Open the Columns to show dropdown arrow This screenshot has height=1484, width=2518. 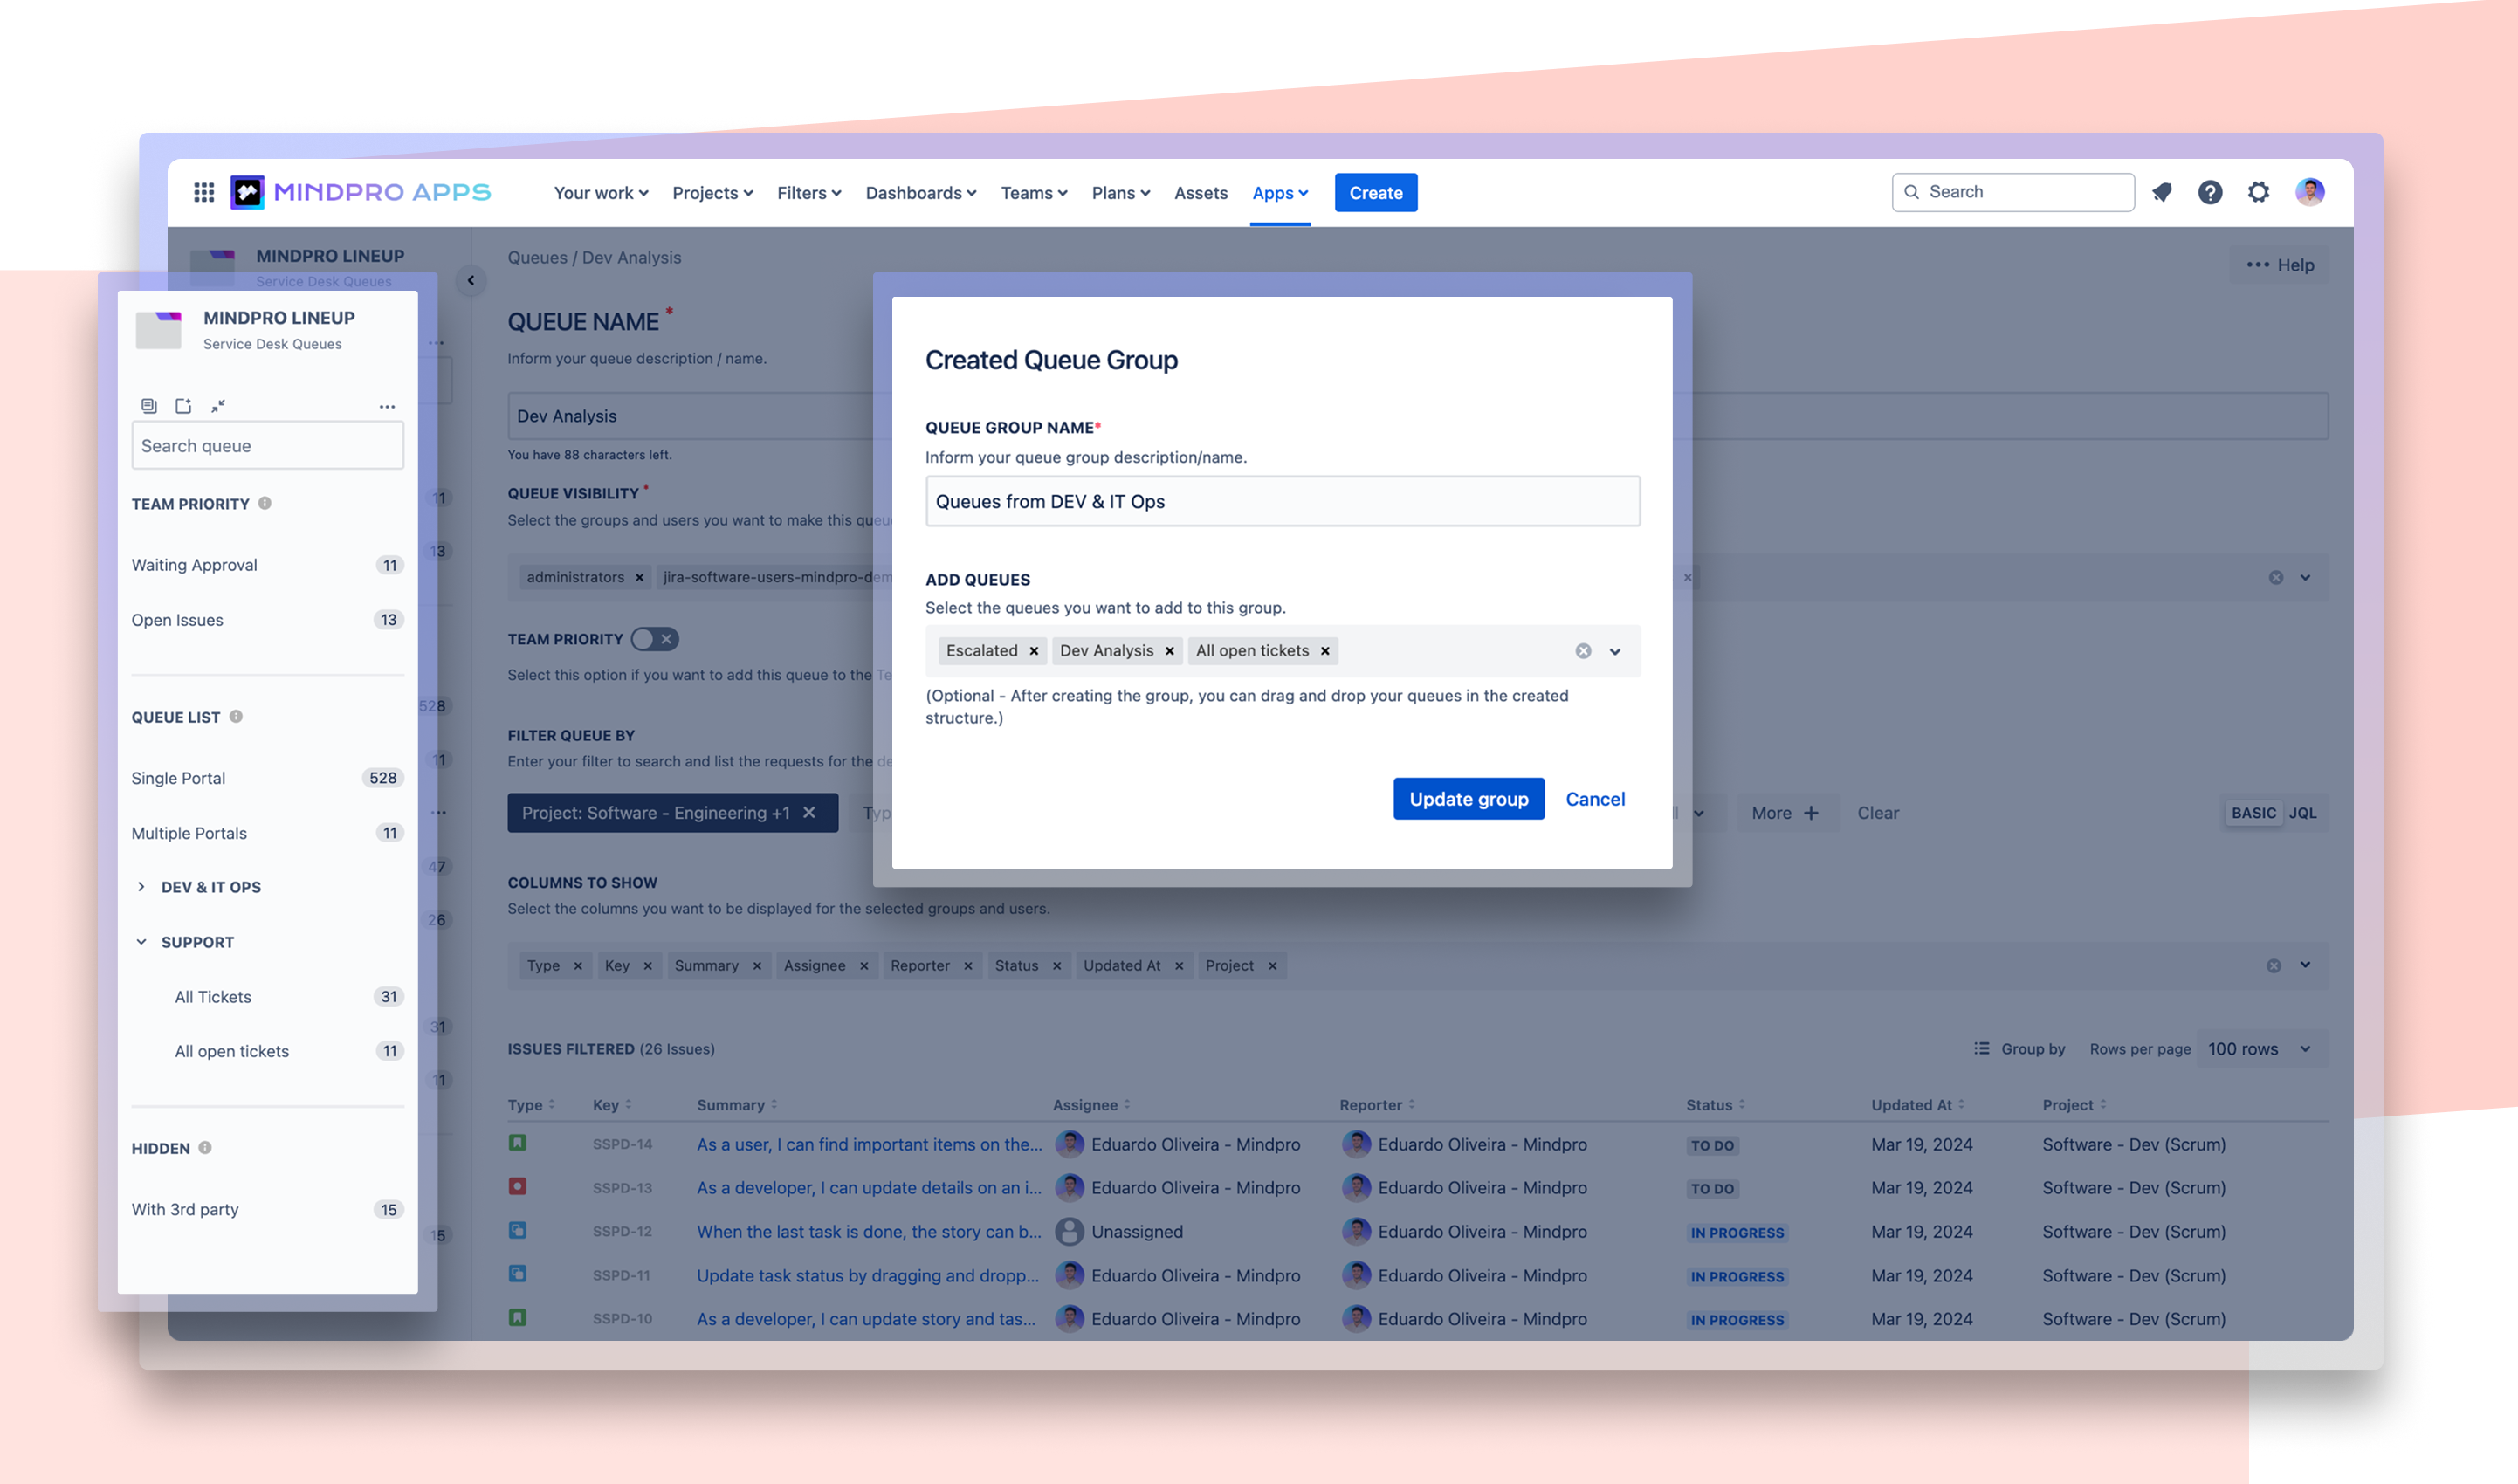tap(2304, 965)
